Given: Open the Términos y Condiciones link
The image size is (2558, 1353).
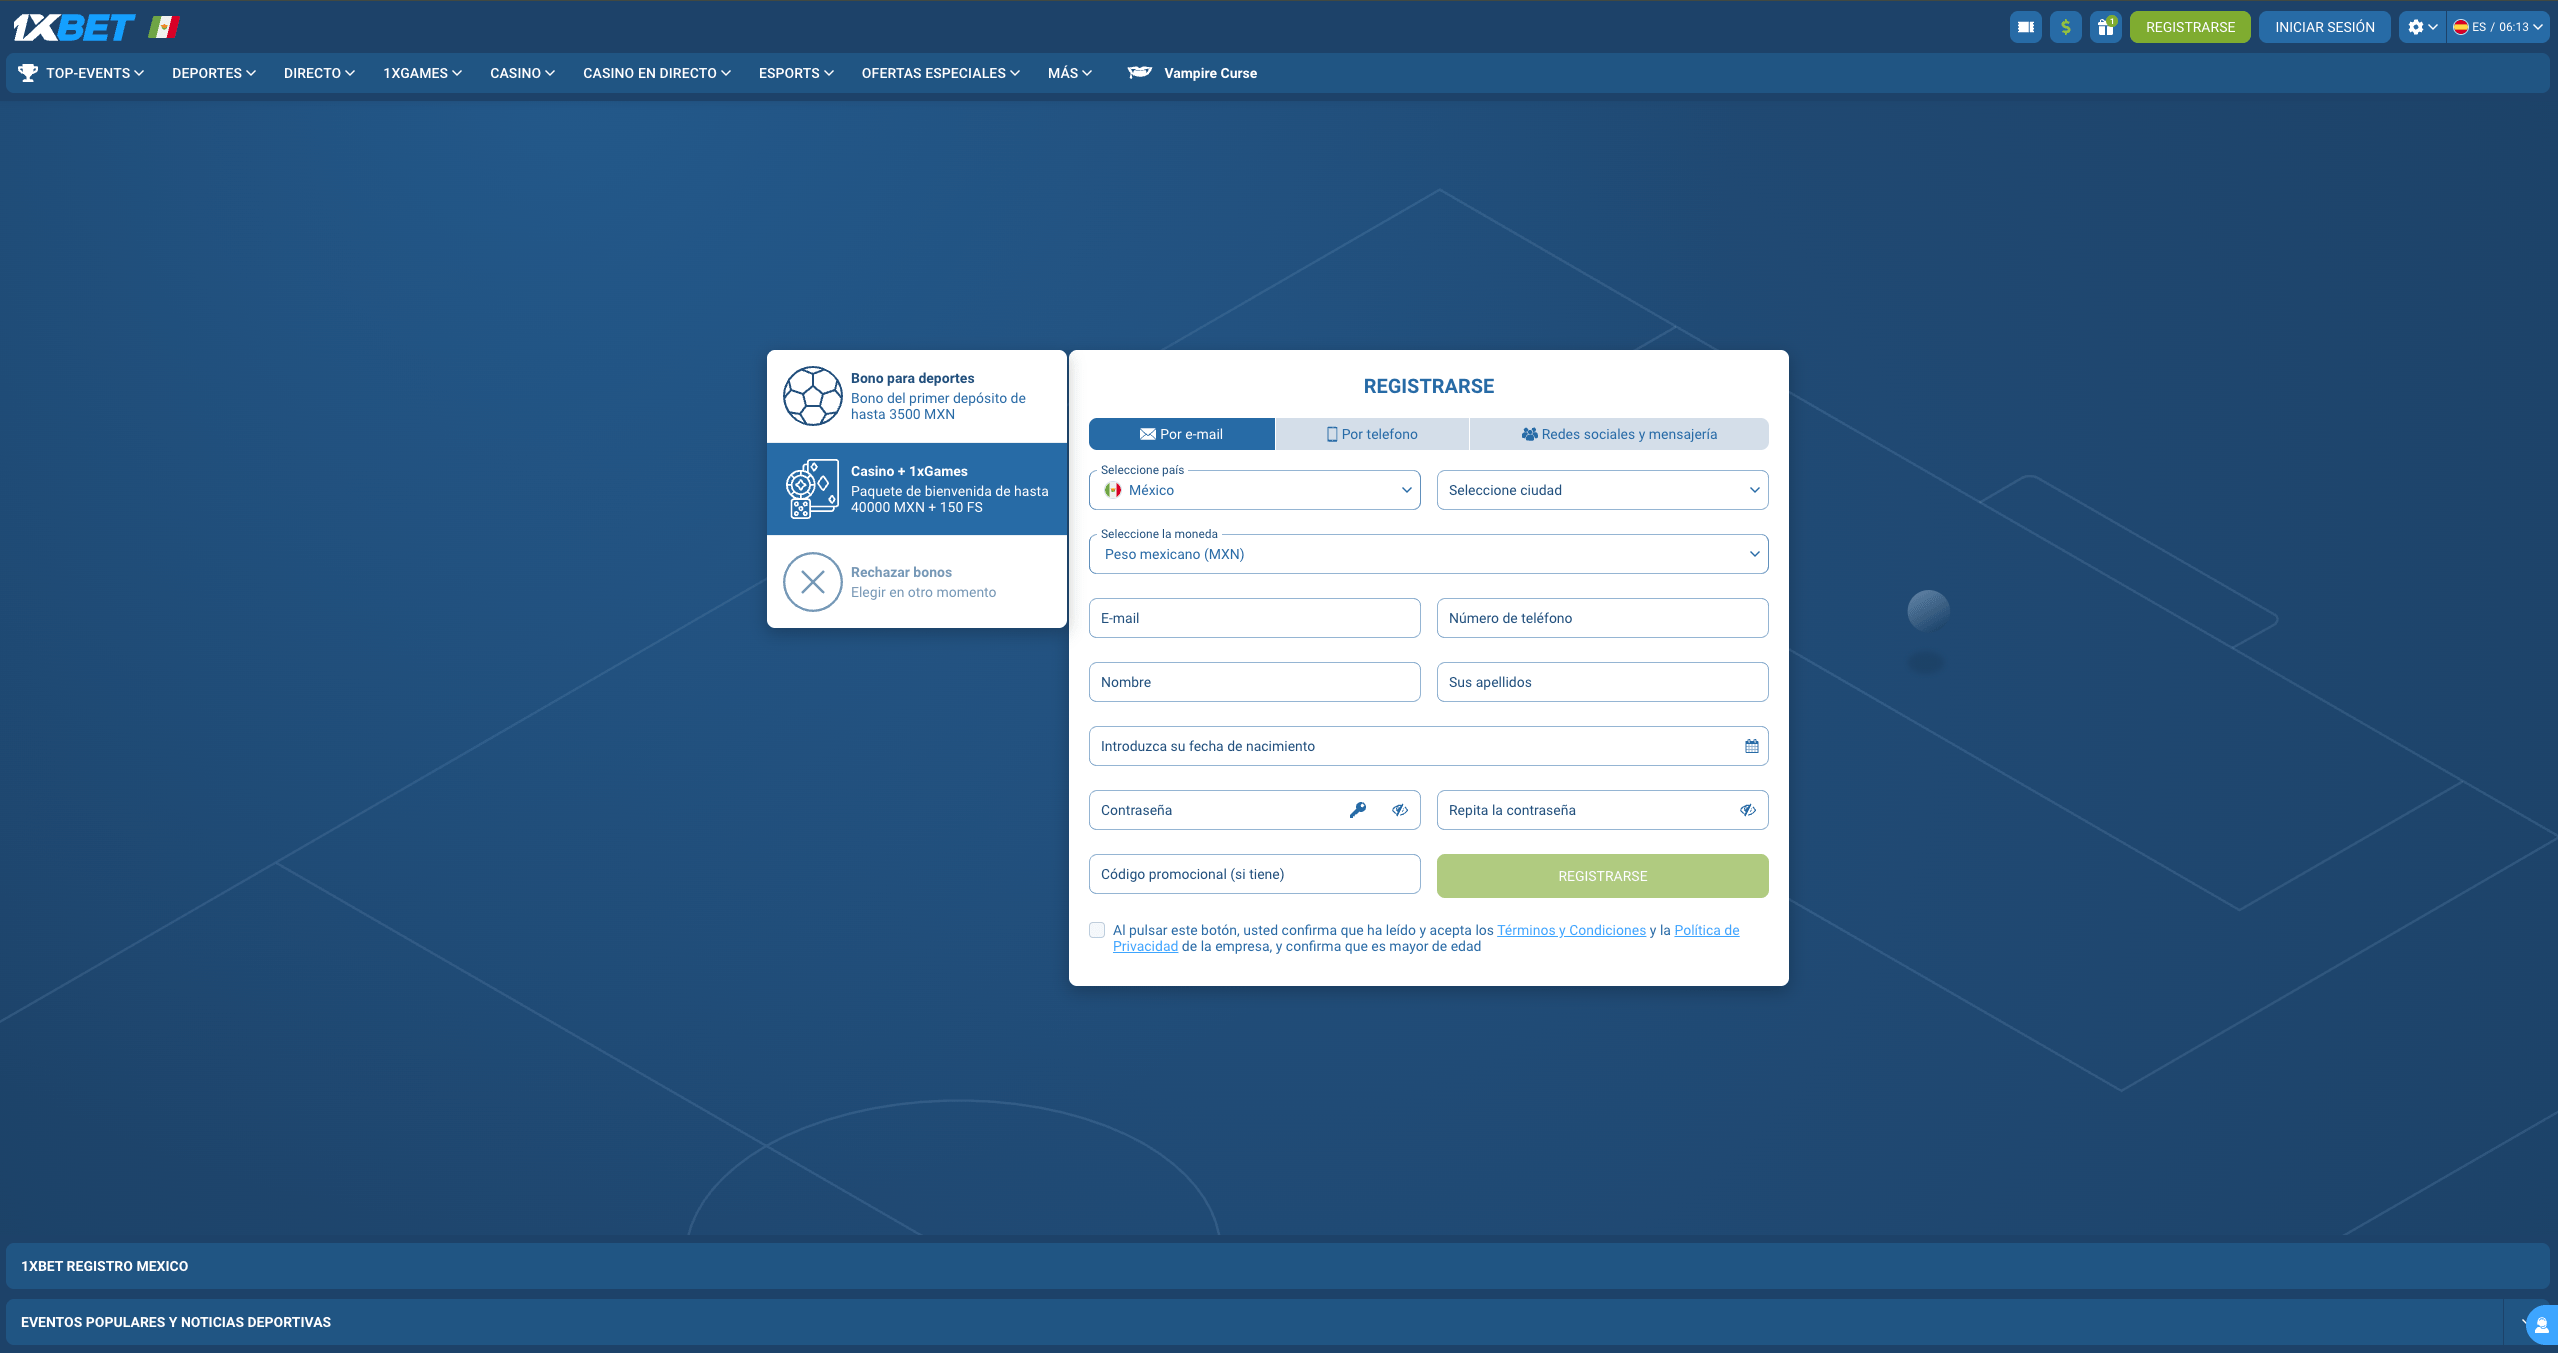Looking at the screenshot, I should [1570, 930].
